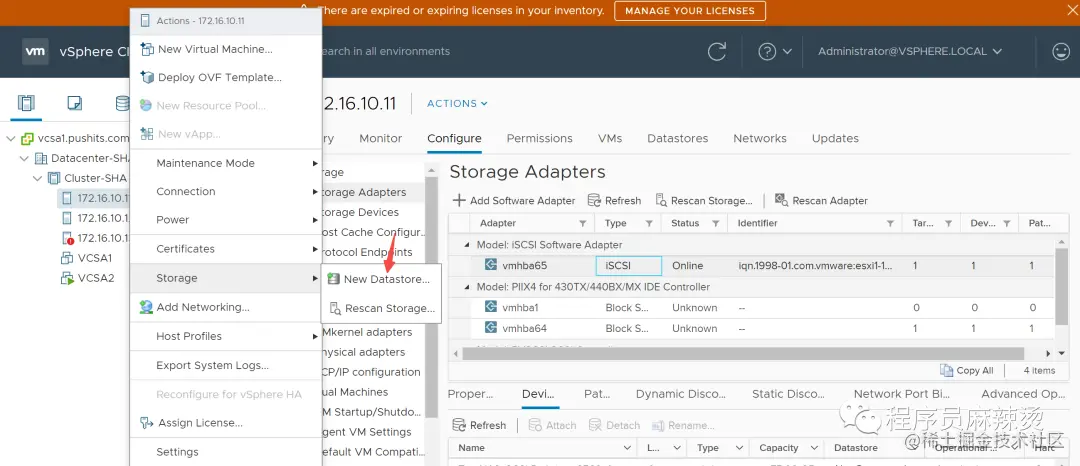The width and height of the screenshot is (1080, 466).
Task: Click the Datacenter-SHA datacenter icon
Action: coord(41,158)
